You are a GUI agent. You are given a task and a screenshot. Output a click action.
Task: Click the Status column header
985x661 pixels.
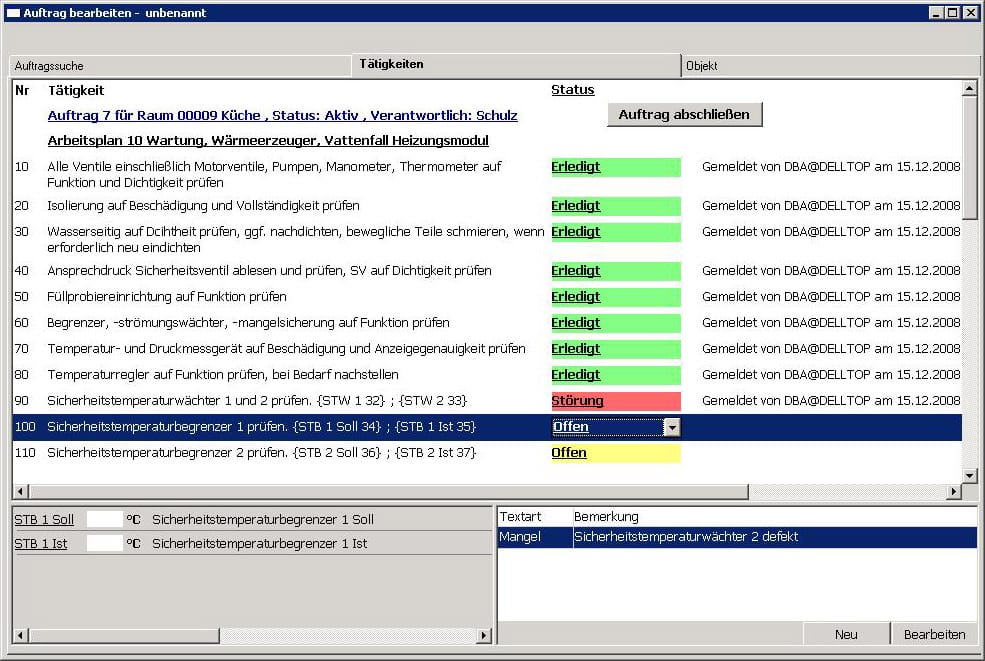(572, 90)
